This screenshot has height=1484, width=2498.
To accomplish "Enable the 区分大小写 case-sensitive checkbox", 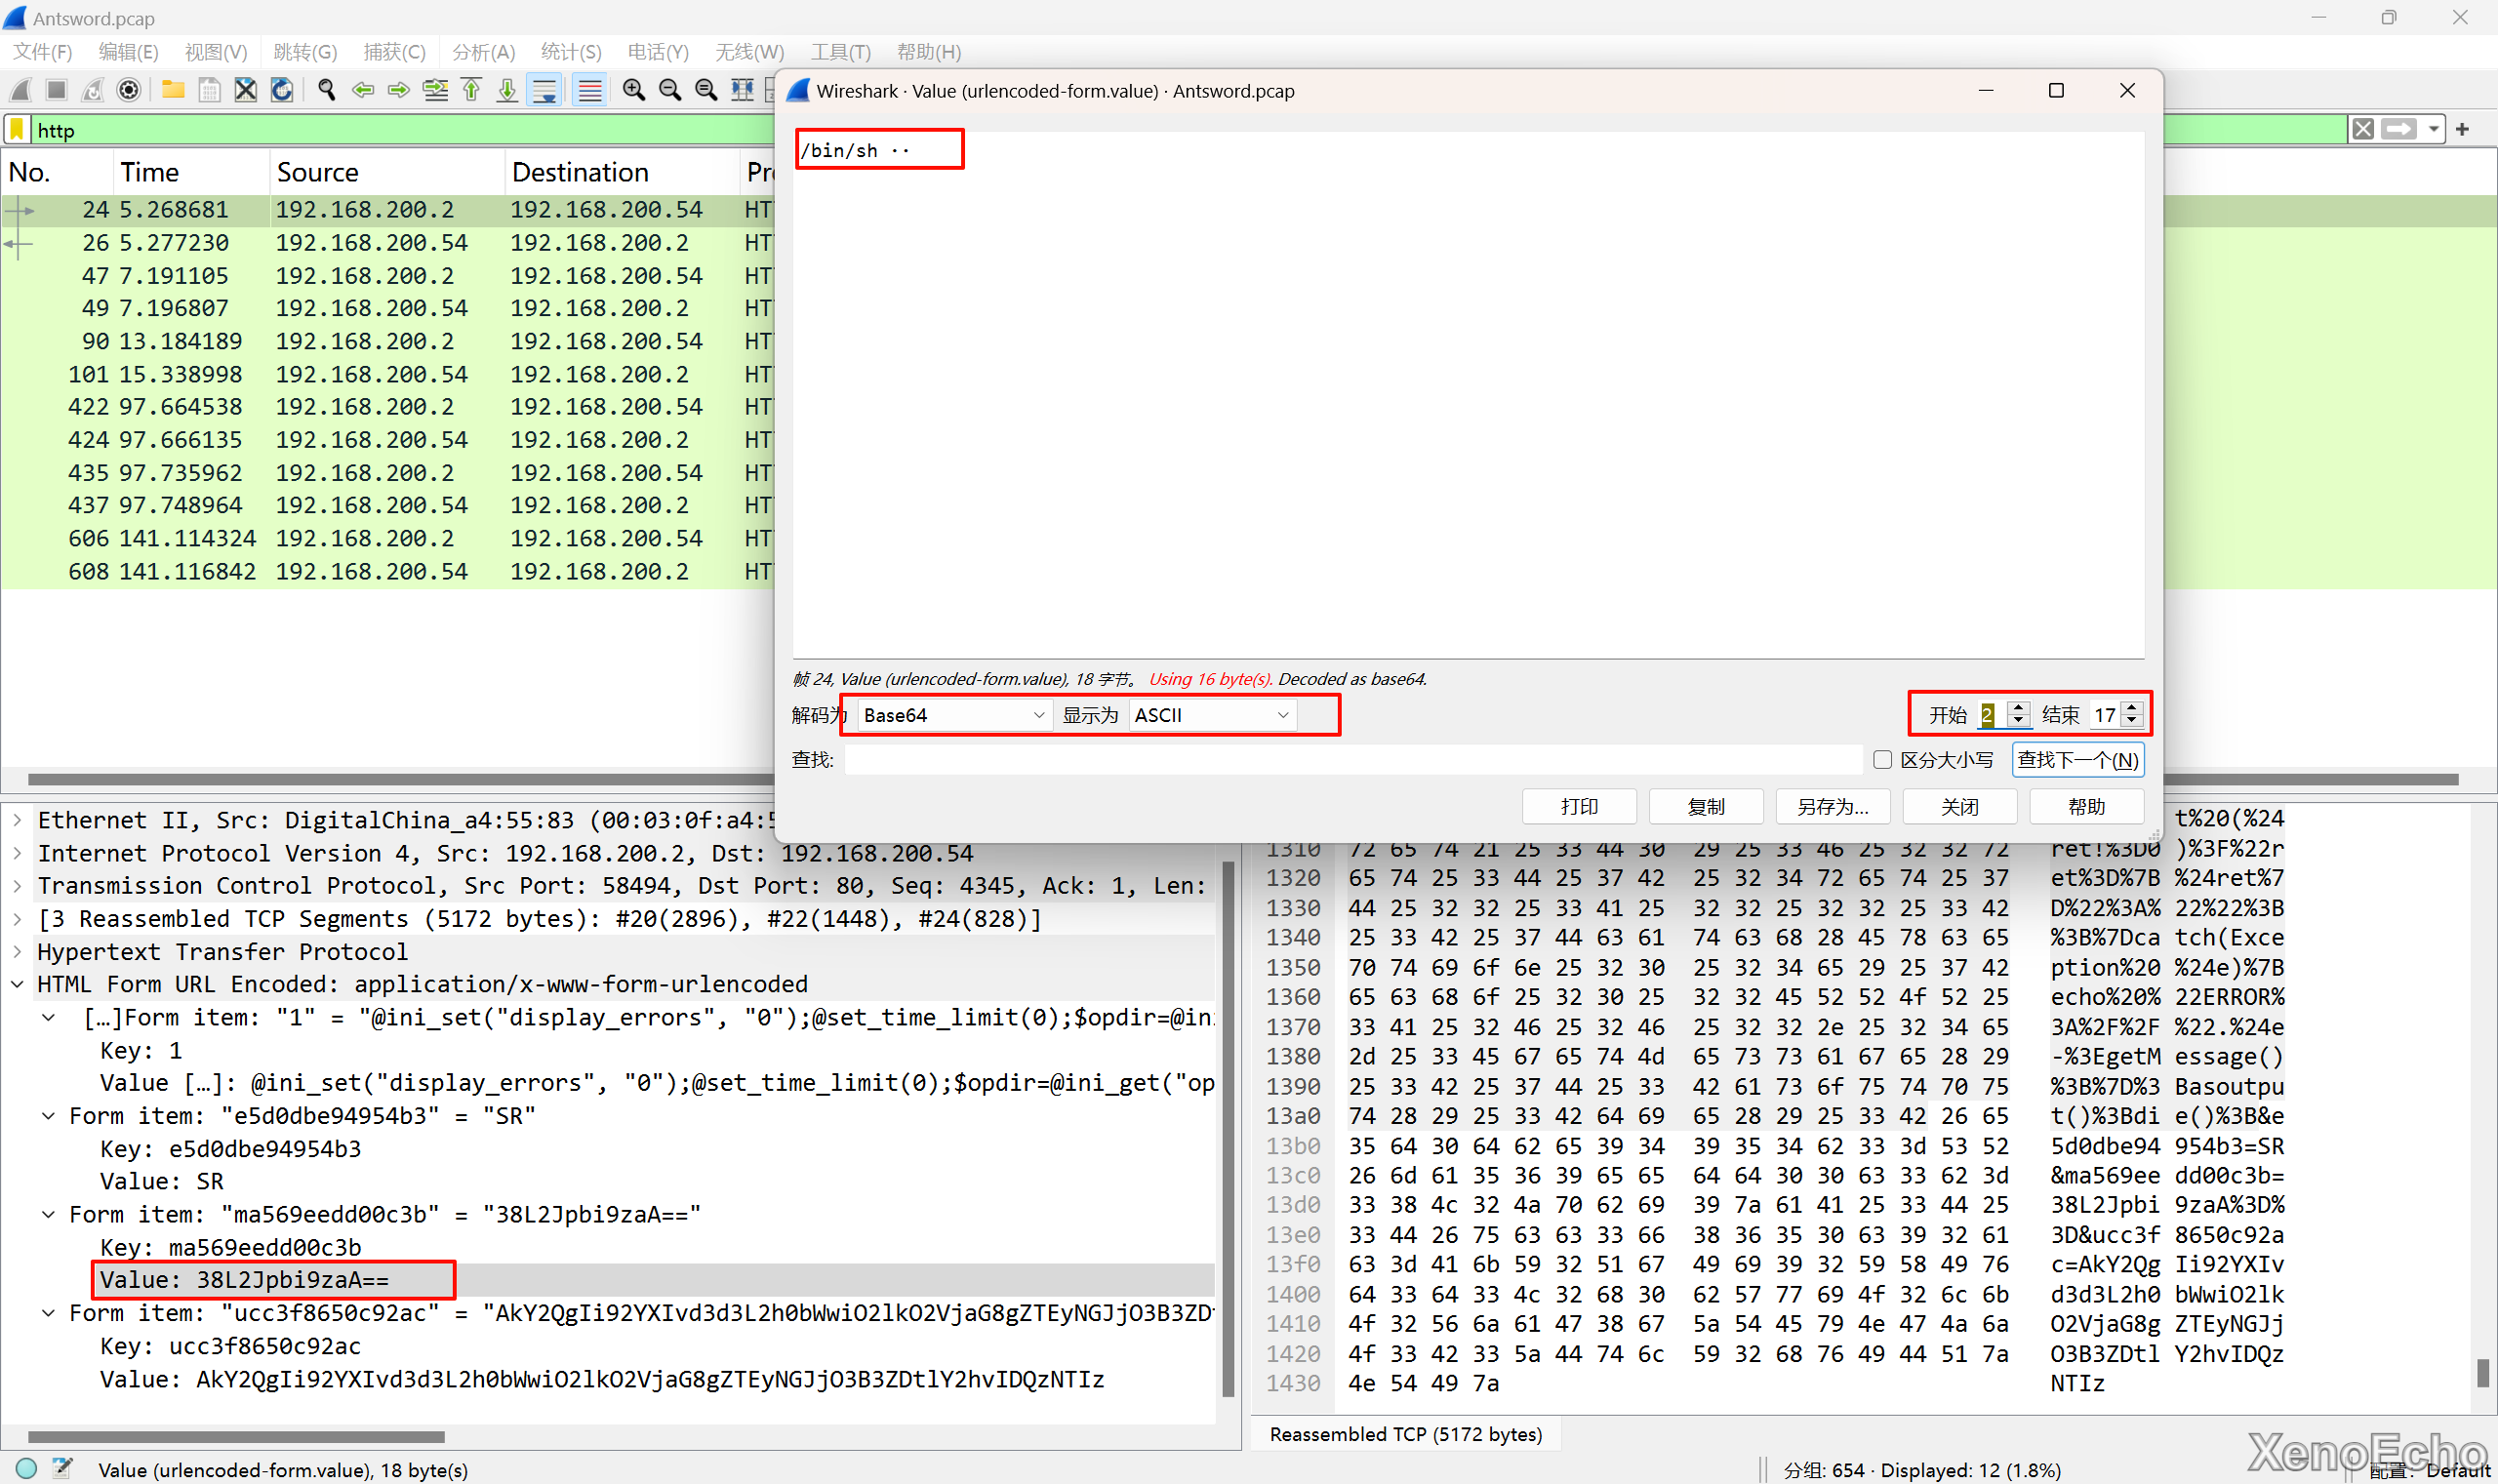I will click(1882, 760).
